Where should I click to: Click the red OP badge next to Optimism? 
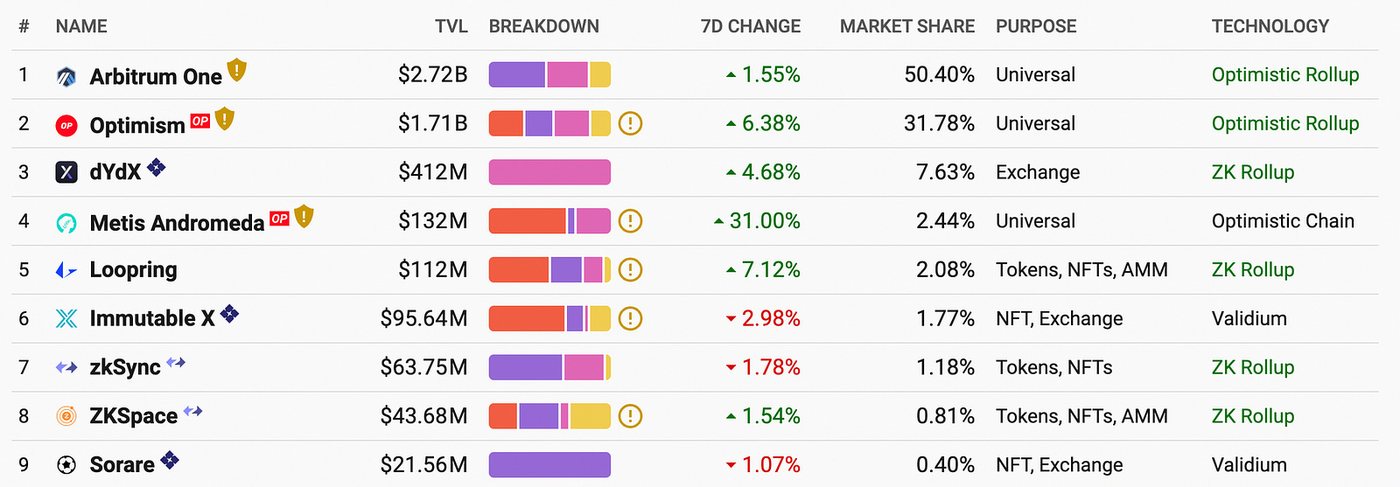point(200,120)
